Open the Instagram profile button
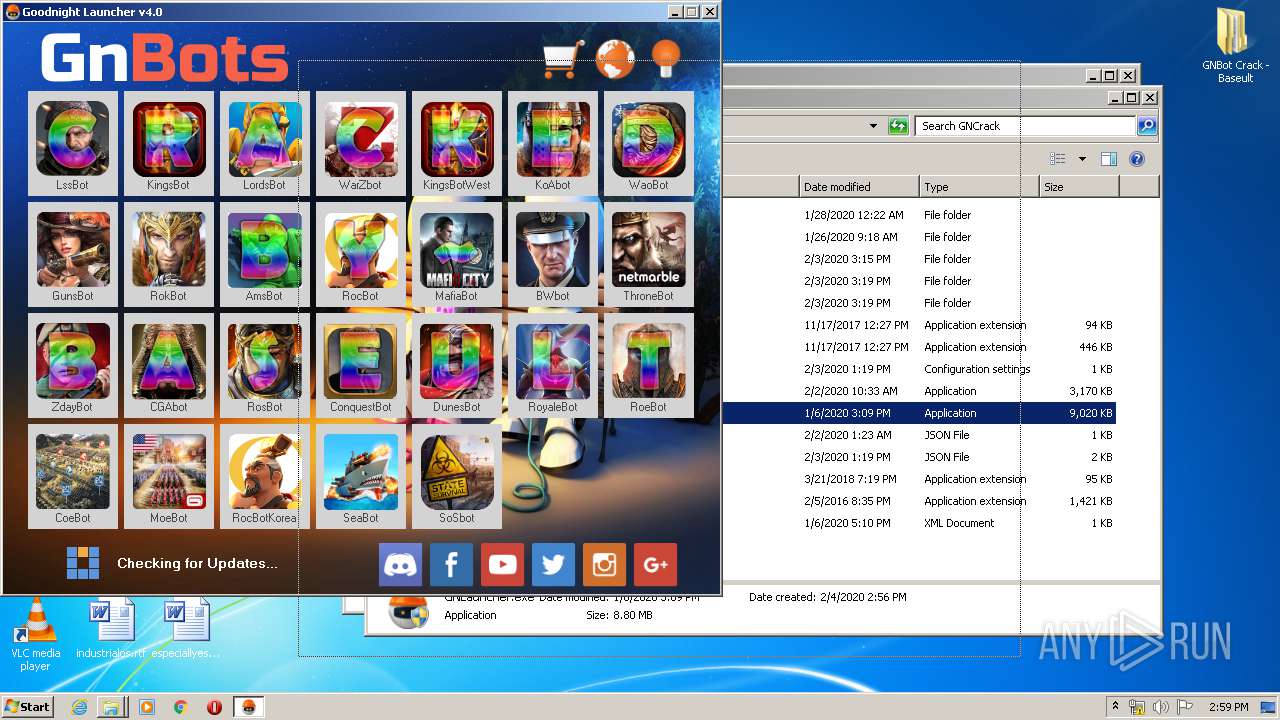Image resolution: width=1280 pixels, height=720 pixels. tap(605, 565)
